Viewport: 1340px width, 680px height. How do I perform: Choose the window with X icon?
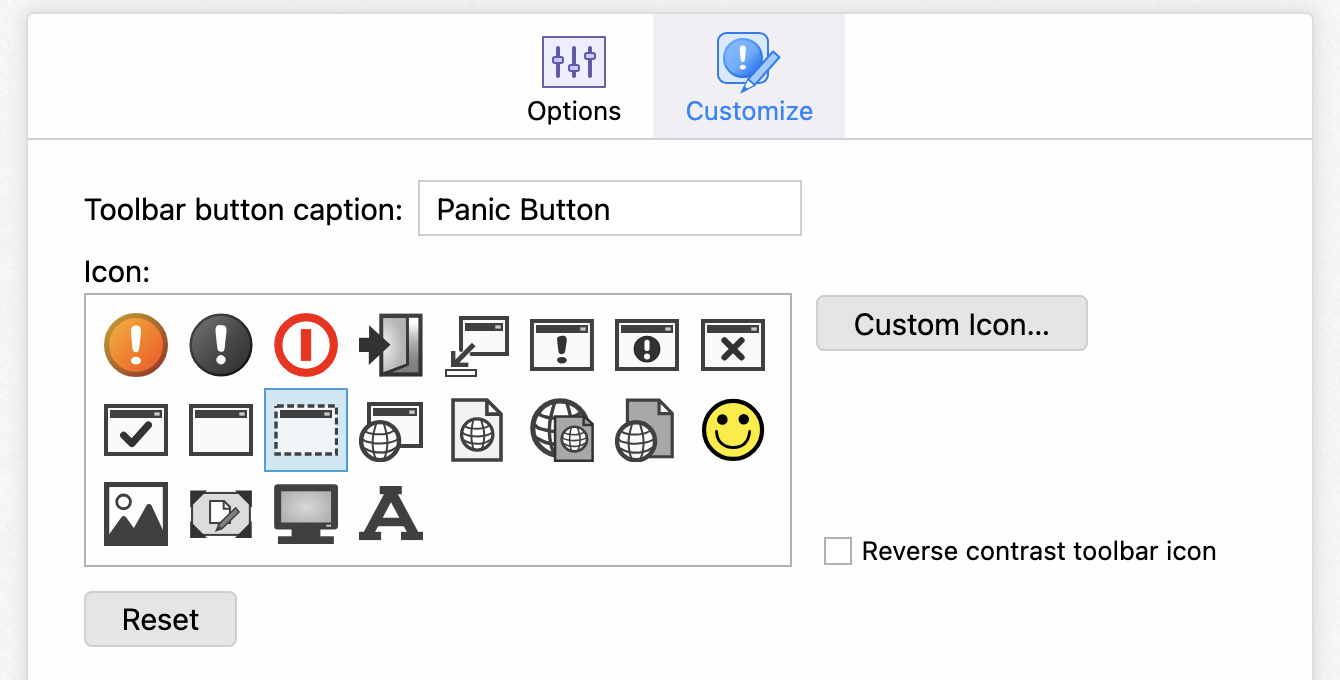[733, 344]
